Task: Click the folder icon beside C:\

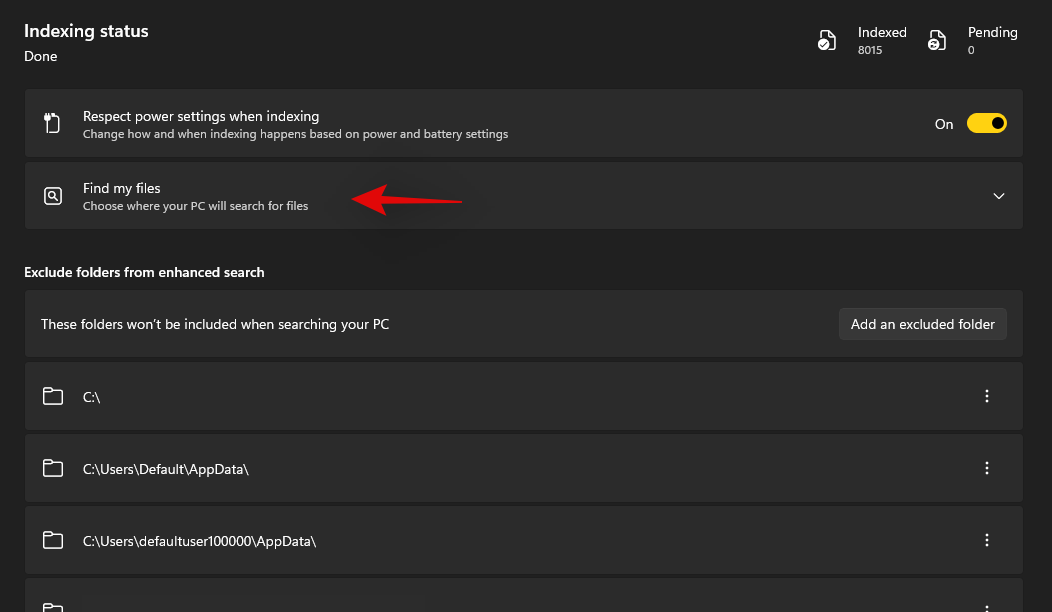Action: (53, 397)
